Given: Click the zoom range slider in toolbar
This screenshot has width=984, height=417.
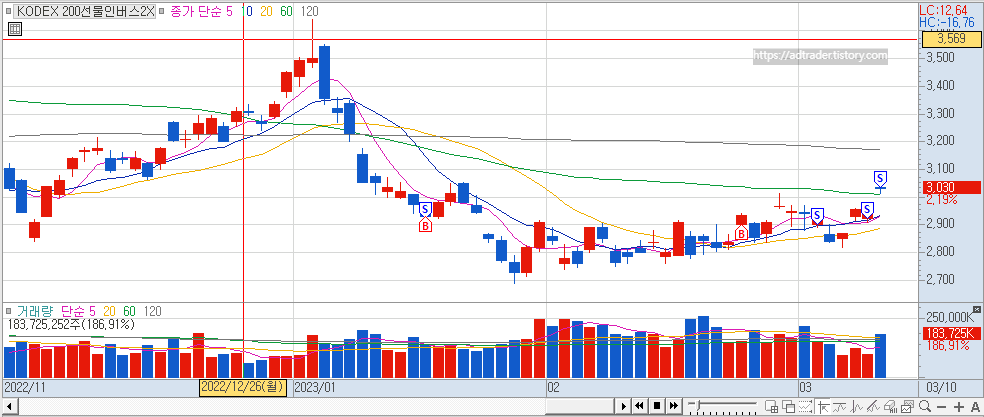Looking at the screenshot, I should (722, 406).
